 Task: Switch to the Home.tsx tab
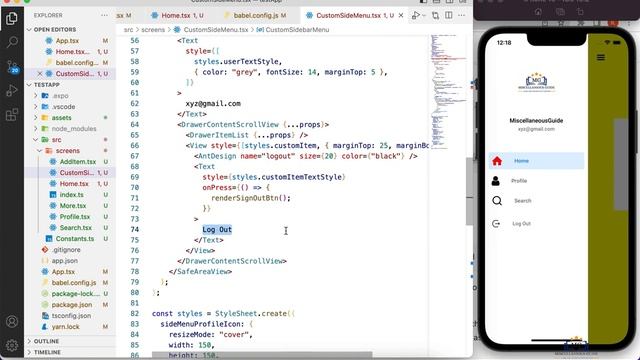(x=177, y=16)
